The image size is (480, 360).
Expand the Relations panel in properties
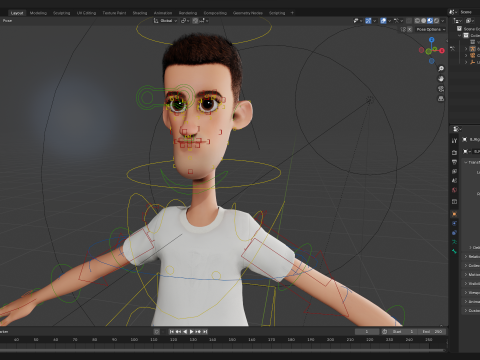(466, 256)
